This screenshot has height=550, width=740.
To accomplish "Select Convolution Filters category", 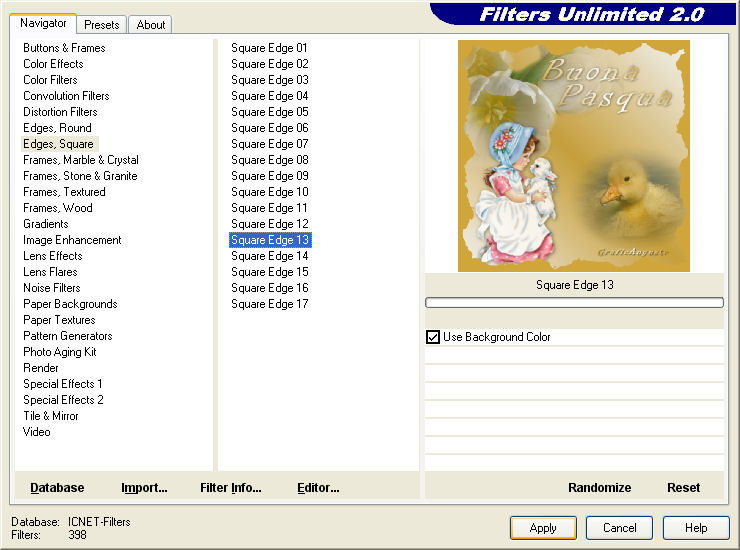I will [x=66, y=96].
